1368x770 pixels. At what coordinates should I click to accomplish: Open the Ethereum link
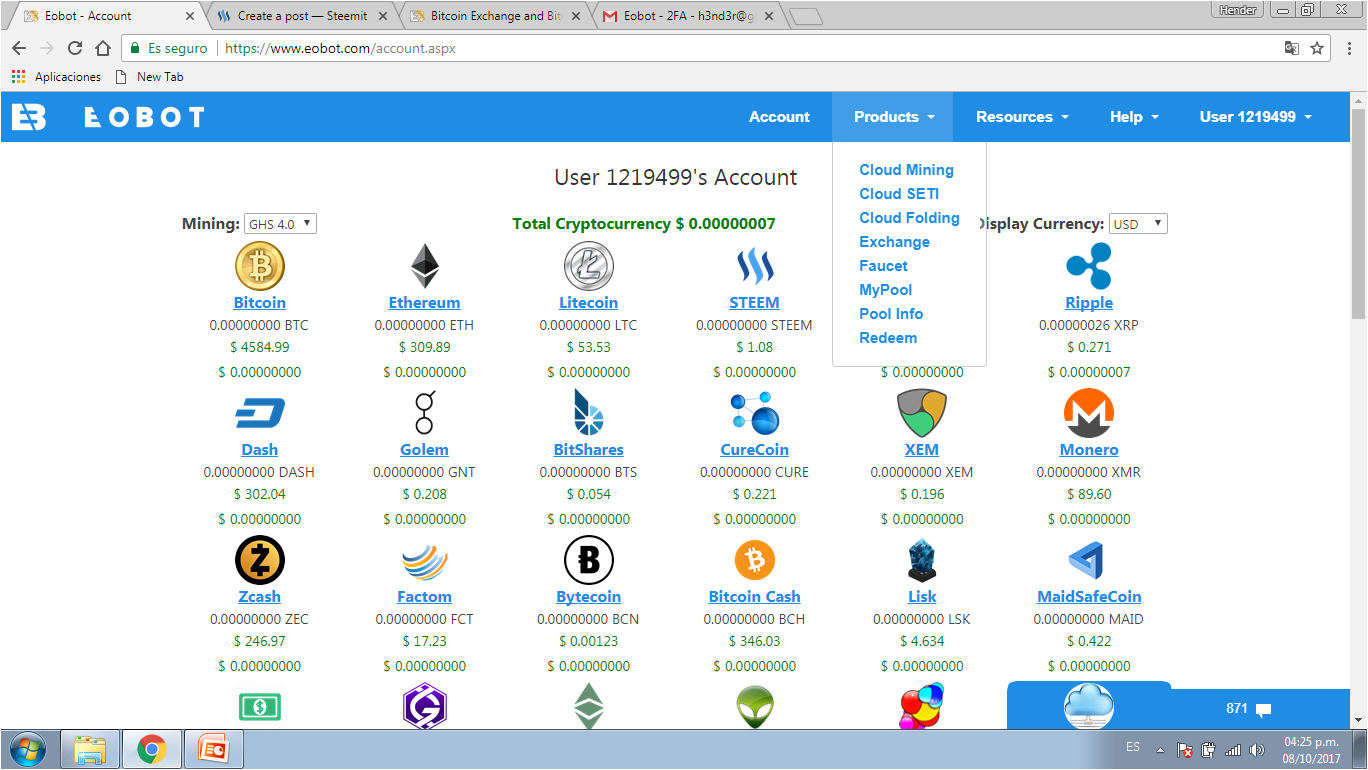(425, 303)
